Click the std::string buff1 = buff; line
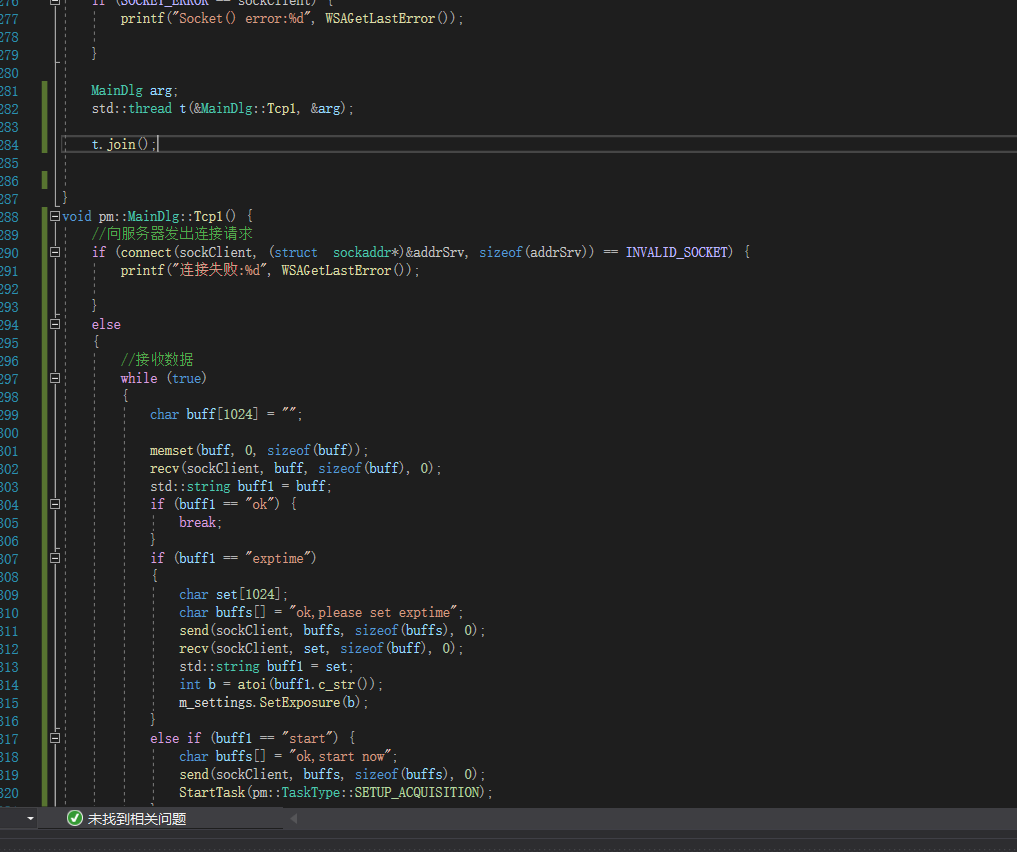Screen dimensions: 1017x852 241,486
